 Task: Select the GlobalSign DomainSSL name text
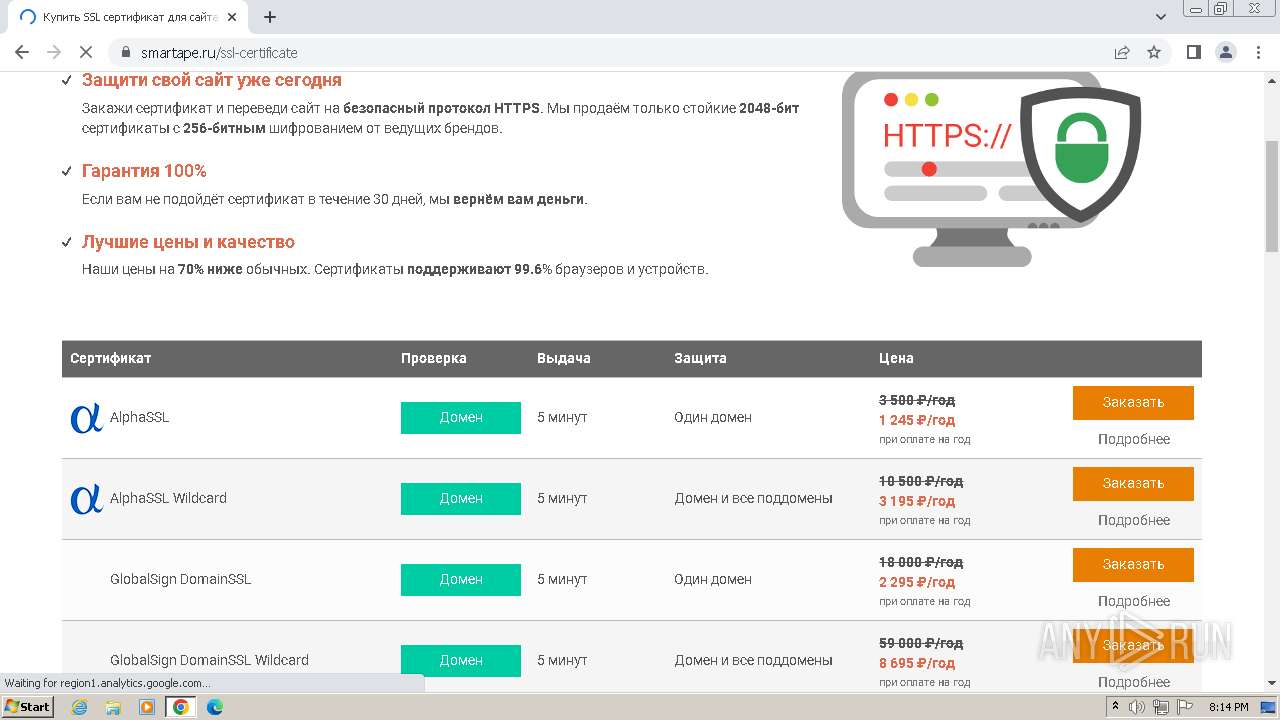(180, 579)
